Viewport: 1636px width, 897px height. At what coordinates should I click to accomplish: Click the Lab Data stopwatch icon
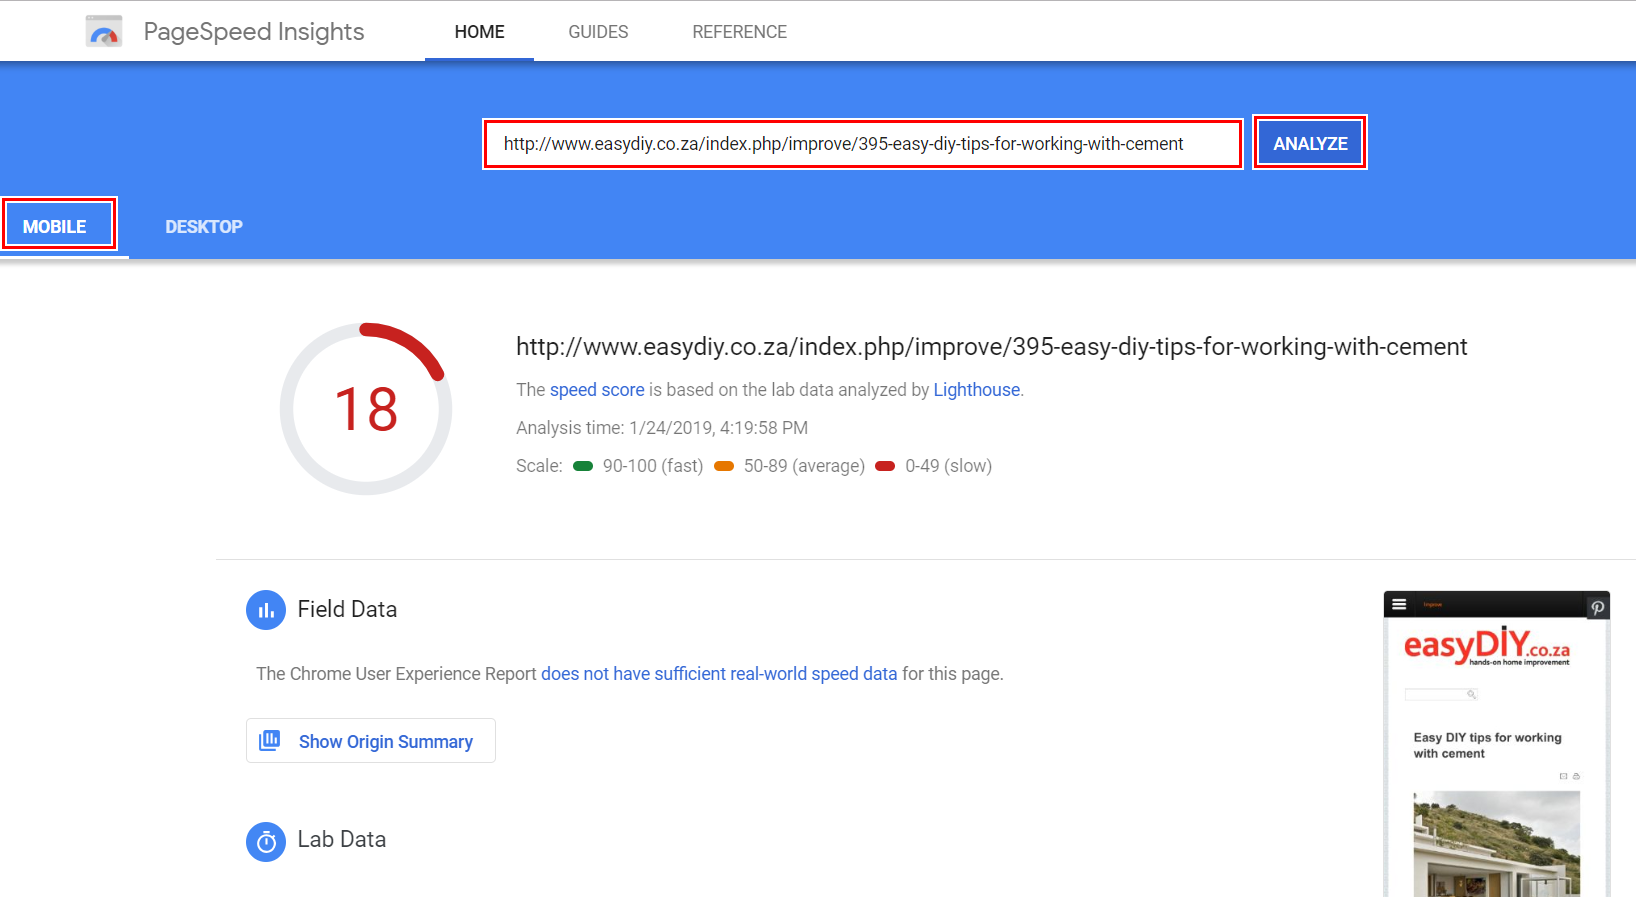pos(266,842)
